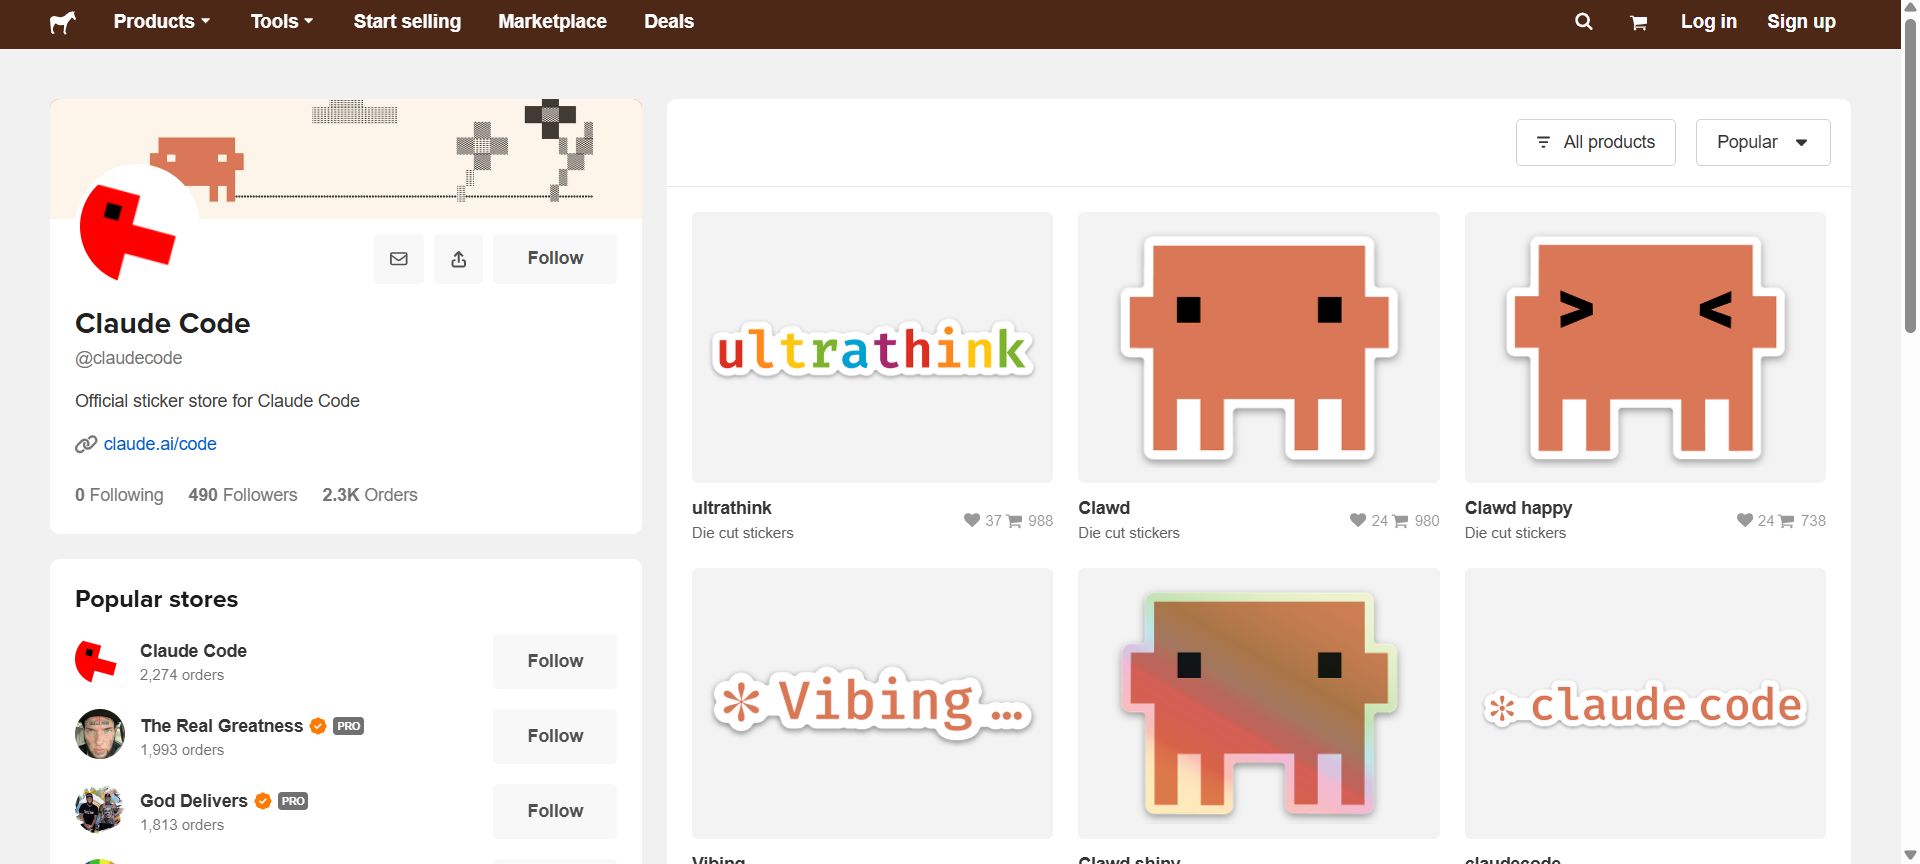Click the heart icon on Clawd sticker
Screen dimensions: 1920x864
click(1357, 520)
